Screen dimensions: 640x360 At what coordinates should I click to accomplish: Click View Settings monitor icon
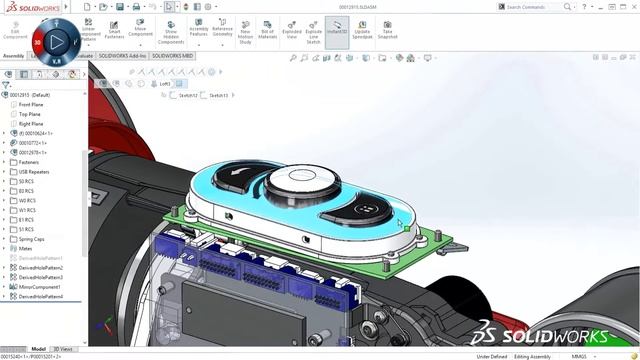(427, 58)
